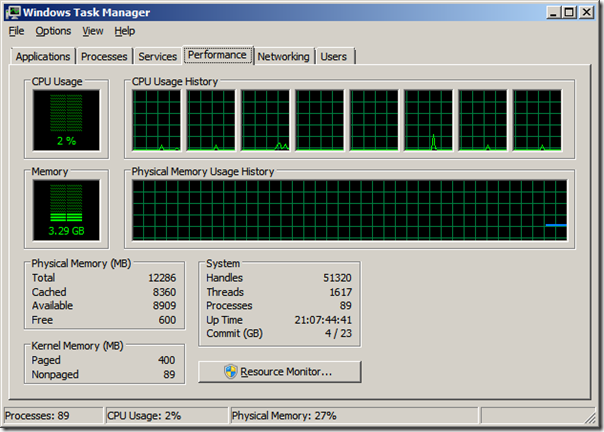Click the Resource Monitor button
Image resolution: width=604 pixels, height=432 pixels.
(280, 371)
